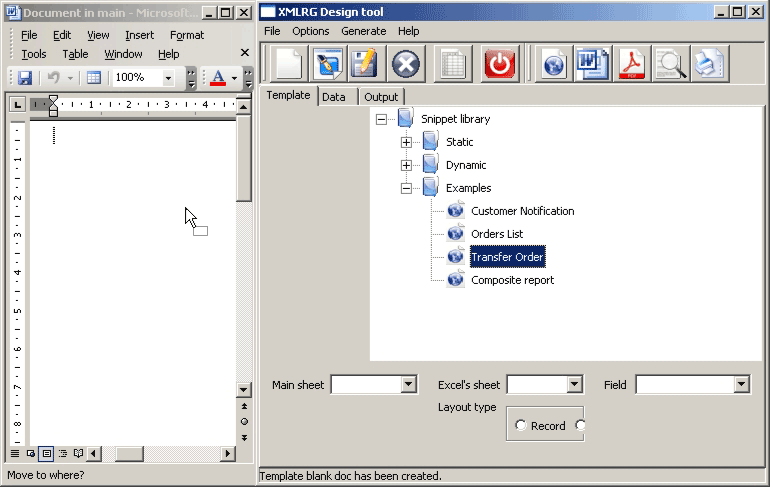770x487 pixels.
Task: Expand the Static folder
Action: coord(406,142)
